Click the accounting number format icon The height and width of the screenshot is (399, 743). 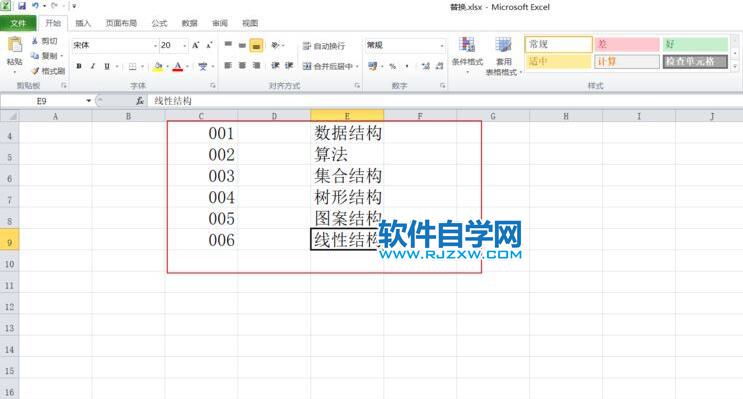[372, 66]
